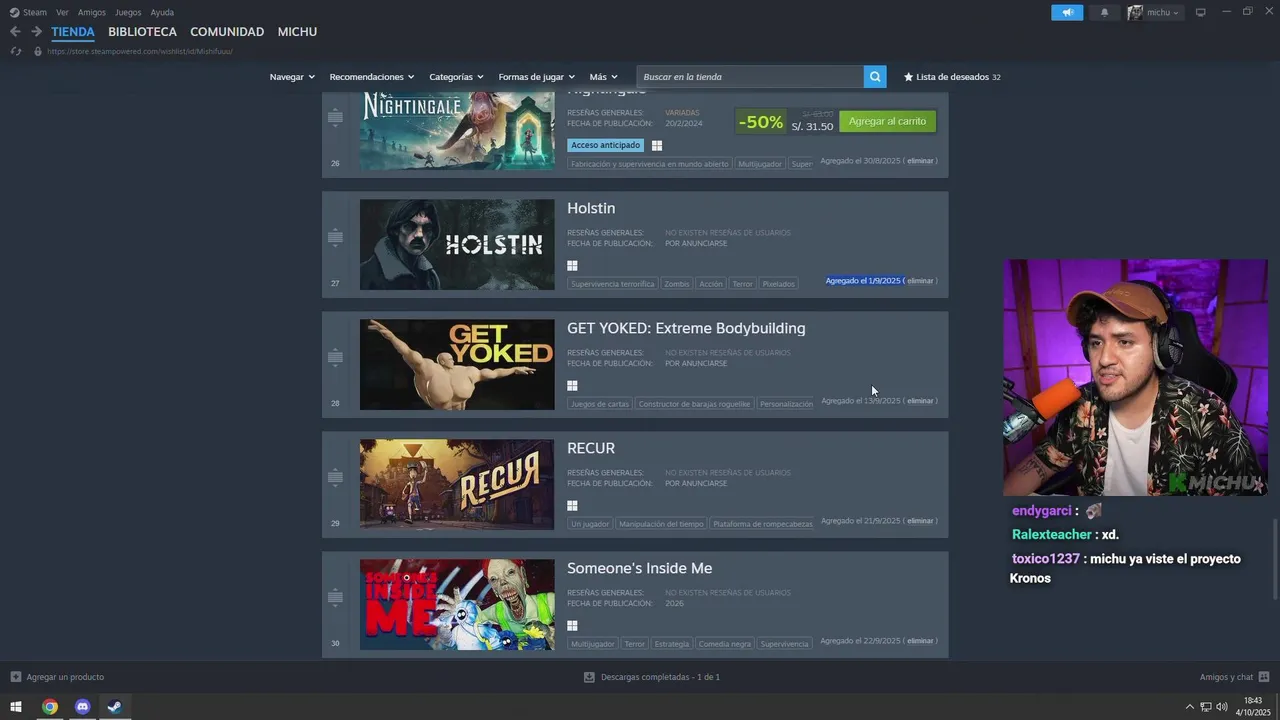Open Chrome from the taskbar
The image size is (1280, 720).
pyautogui.click(x=49, y=707)
